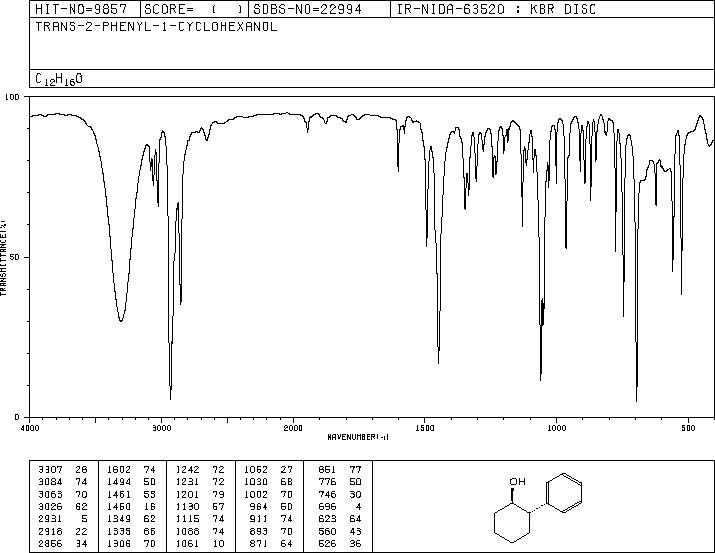This screenshot has width=715, height=553.
Task: Click the 696 peak table entry
Action: point(340,506)
